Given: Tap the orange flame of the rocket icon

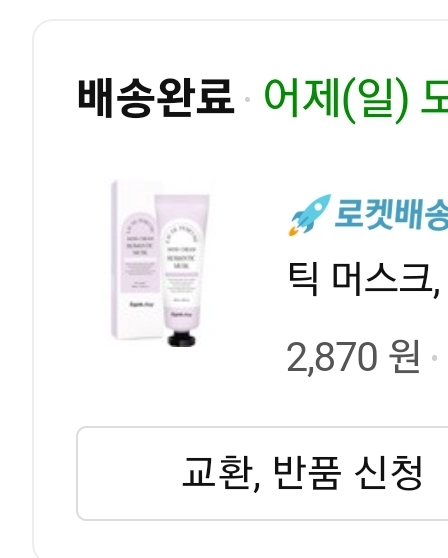Looking at the screenshot, I should [x=294, y=231].
